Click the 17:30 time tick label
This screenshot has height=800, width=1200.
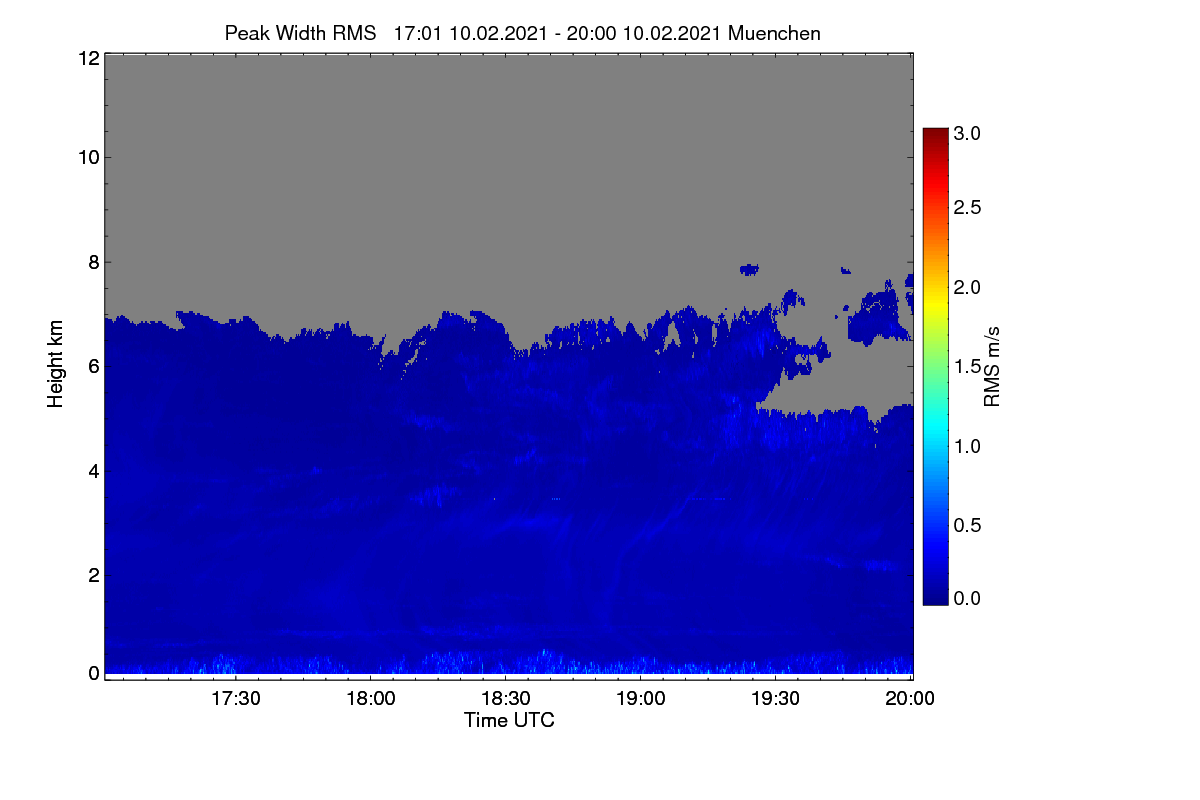(235, 699)
